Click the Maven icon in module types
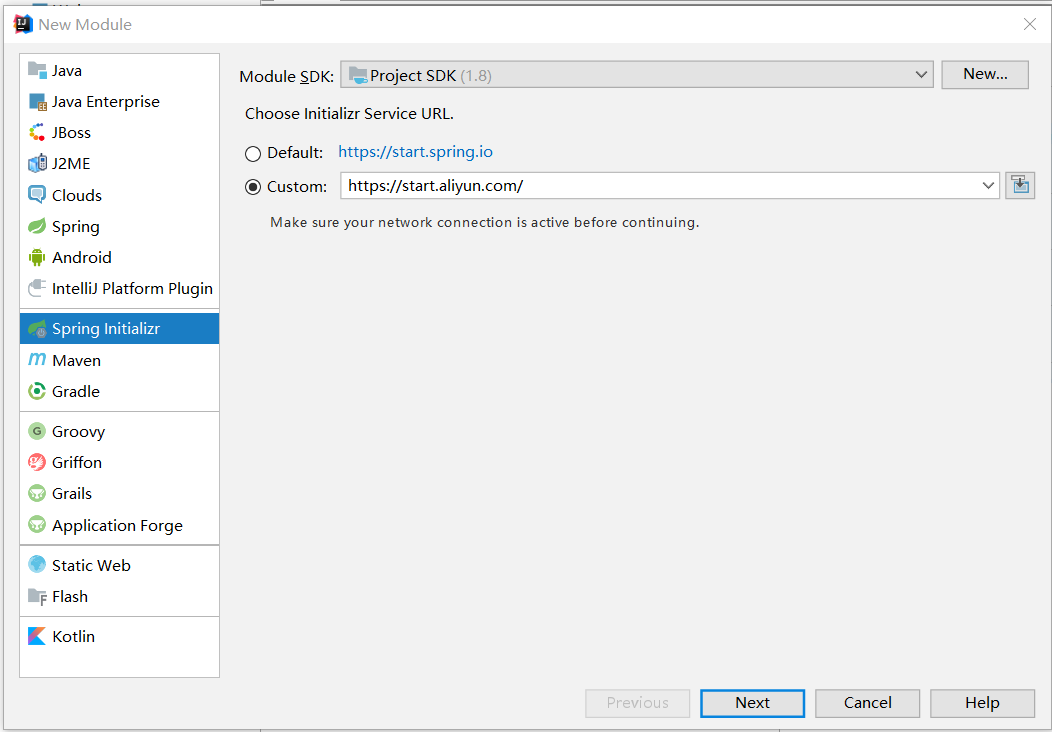This screenshot has height=732, width=1052. (x=37, y=360)
